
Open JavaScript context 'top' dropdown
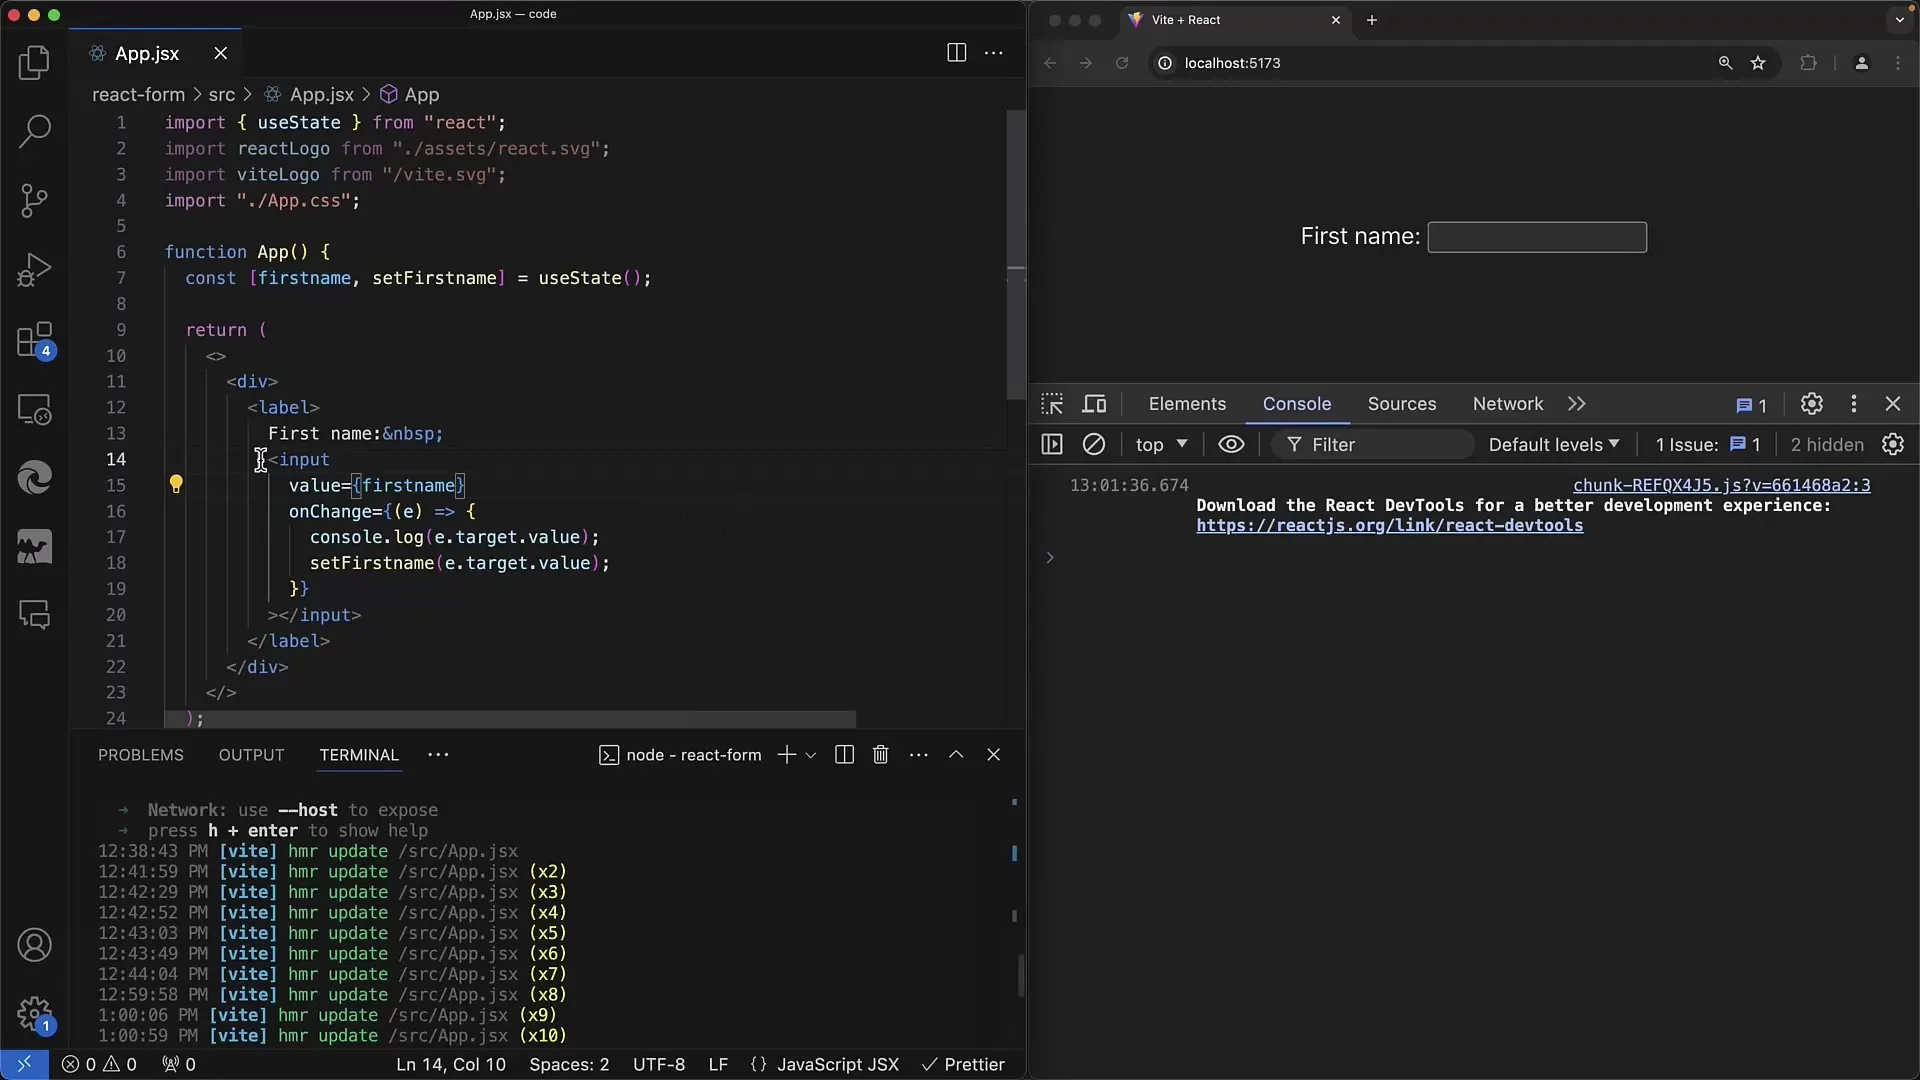1161,444
